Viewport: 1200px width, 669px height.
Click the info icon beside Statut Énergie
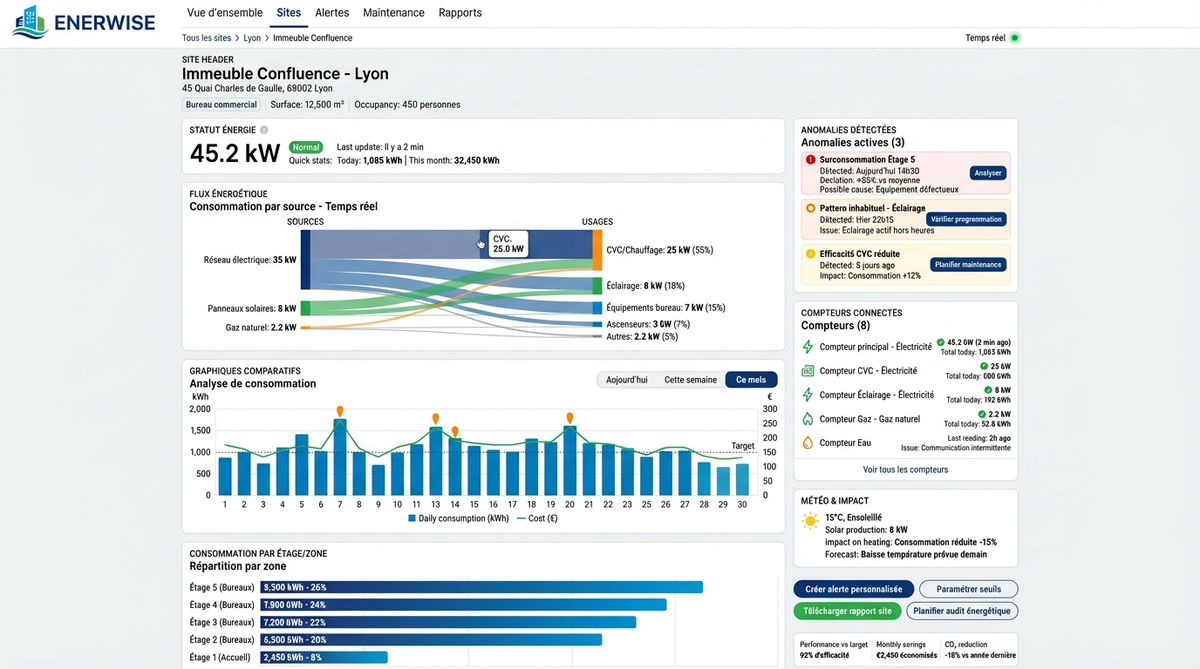point(264,130)
